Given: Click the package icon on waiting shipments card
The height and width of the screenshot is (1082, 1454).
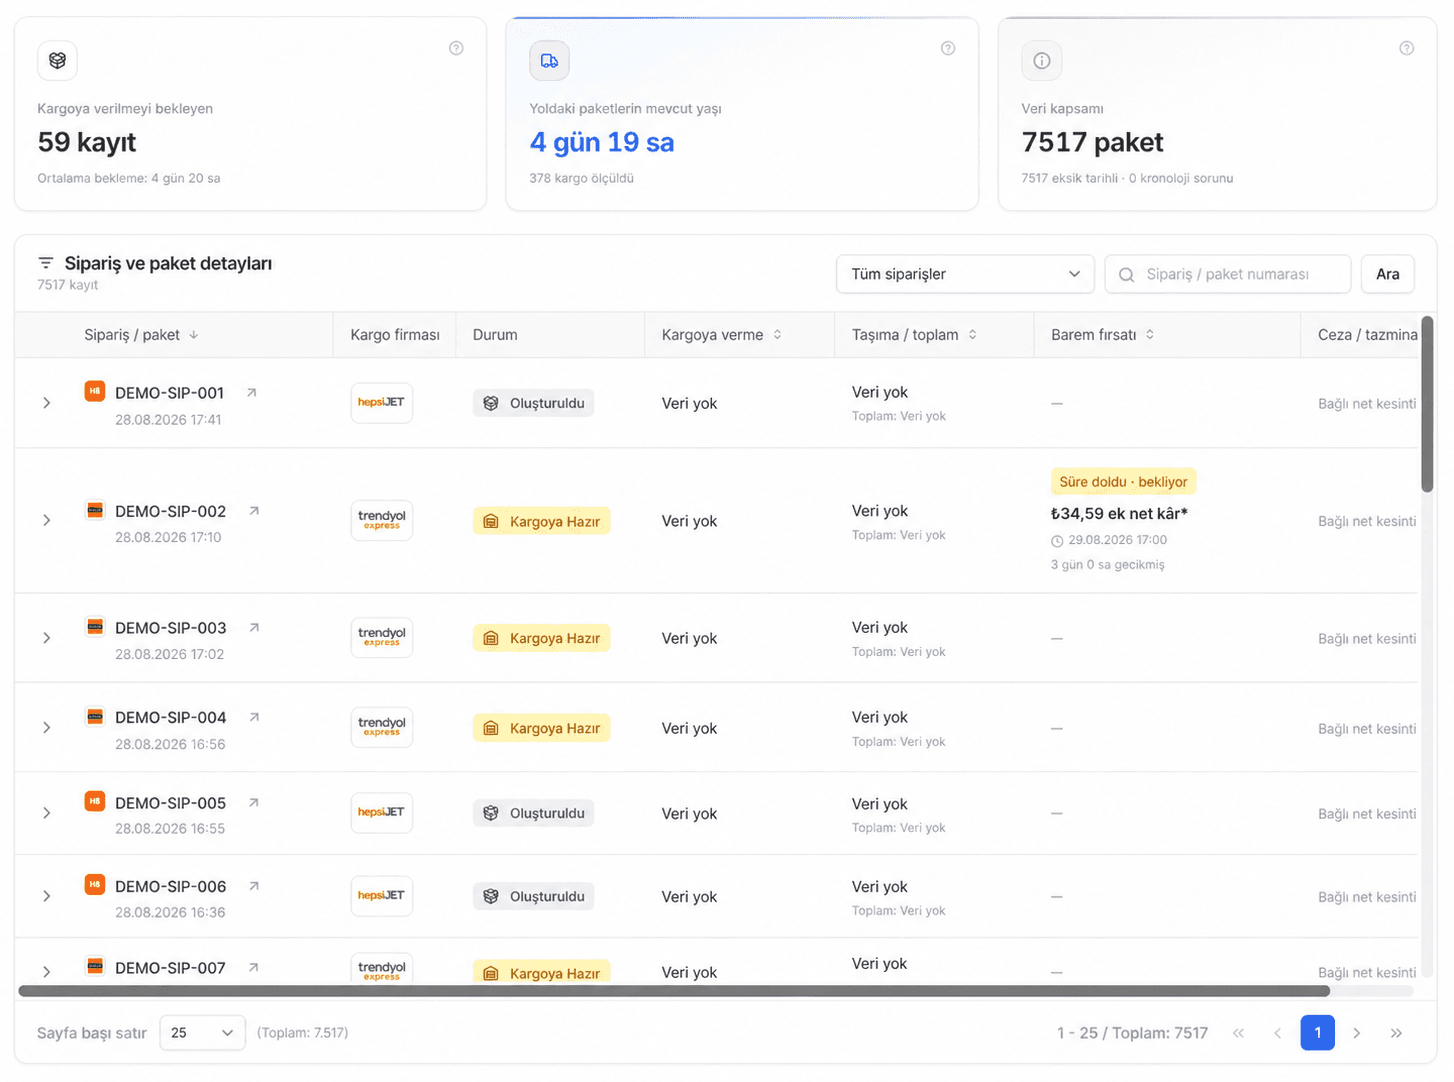Looking at the screenshot, I should (x=57, y=61).
